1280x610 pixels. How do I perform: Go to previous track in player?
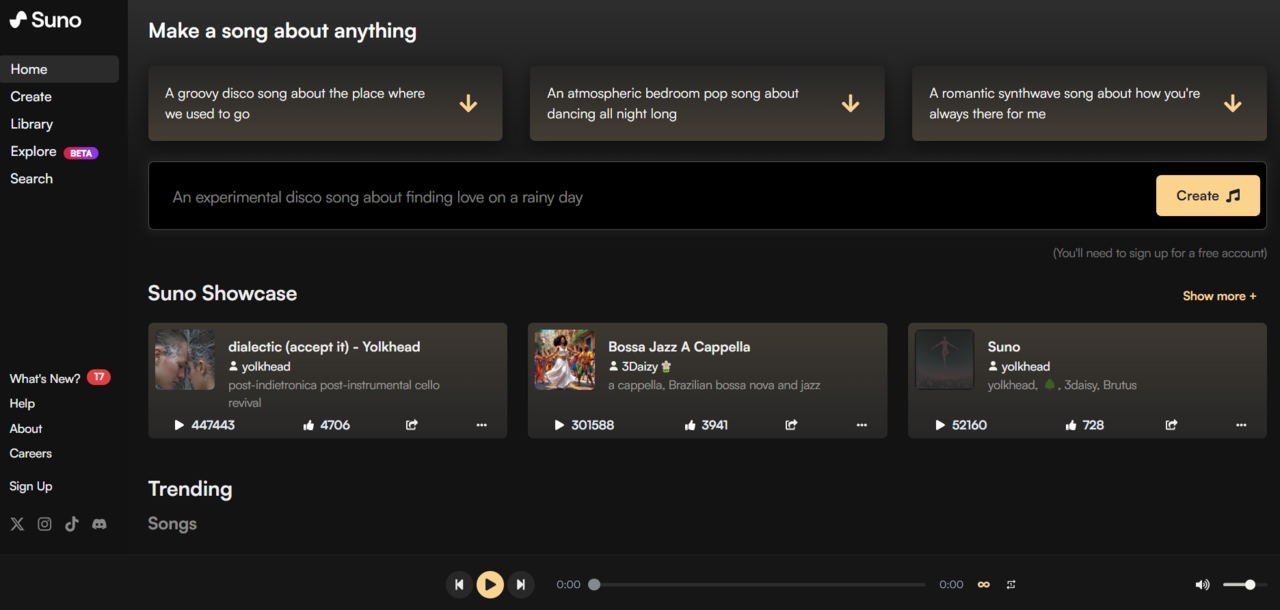click(x=459, y=584)
